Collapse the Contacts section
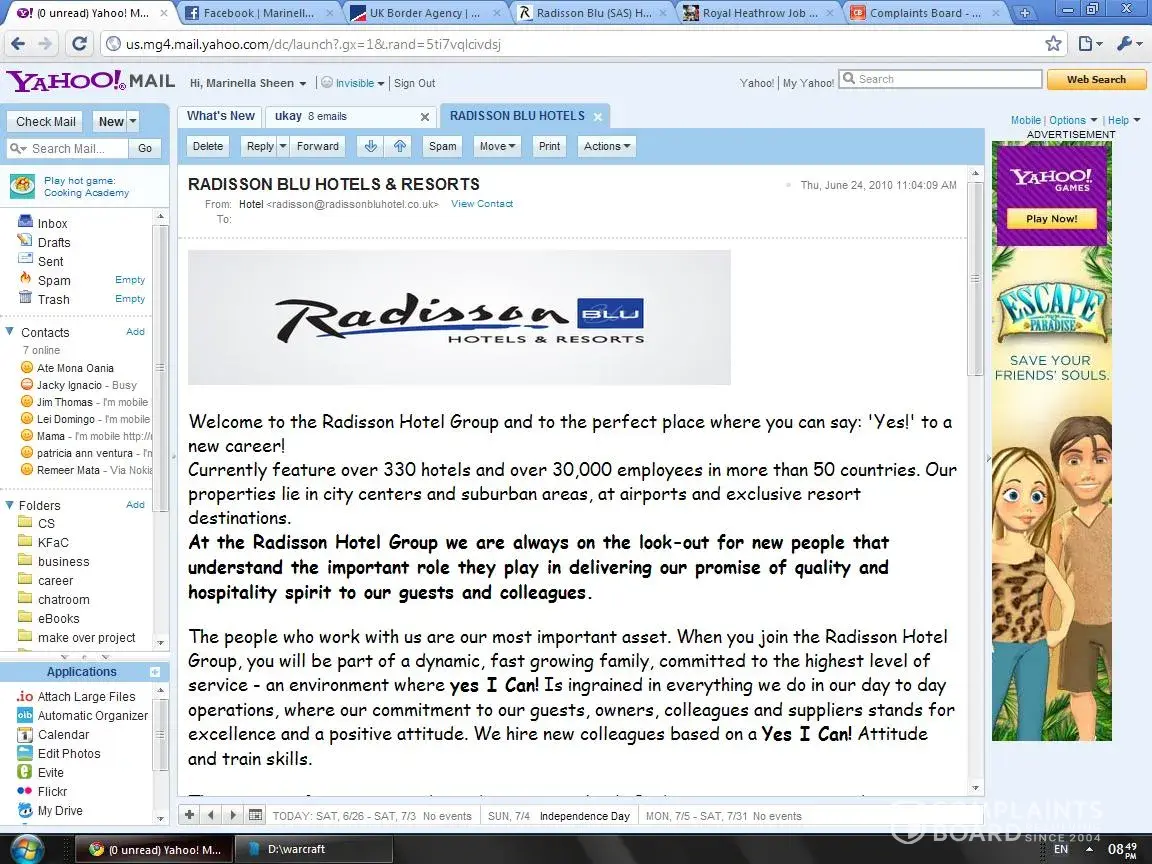This screenshot has width=1152, height=864. 10,331
